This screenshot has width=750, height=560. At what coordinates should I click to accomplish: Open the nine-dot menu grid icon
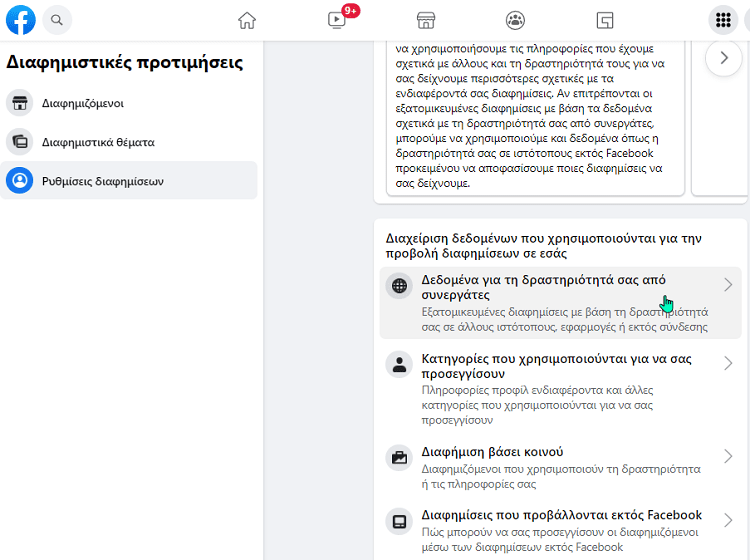[723, 20]
